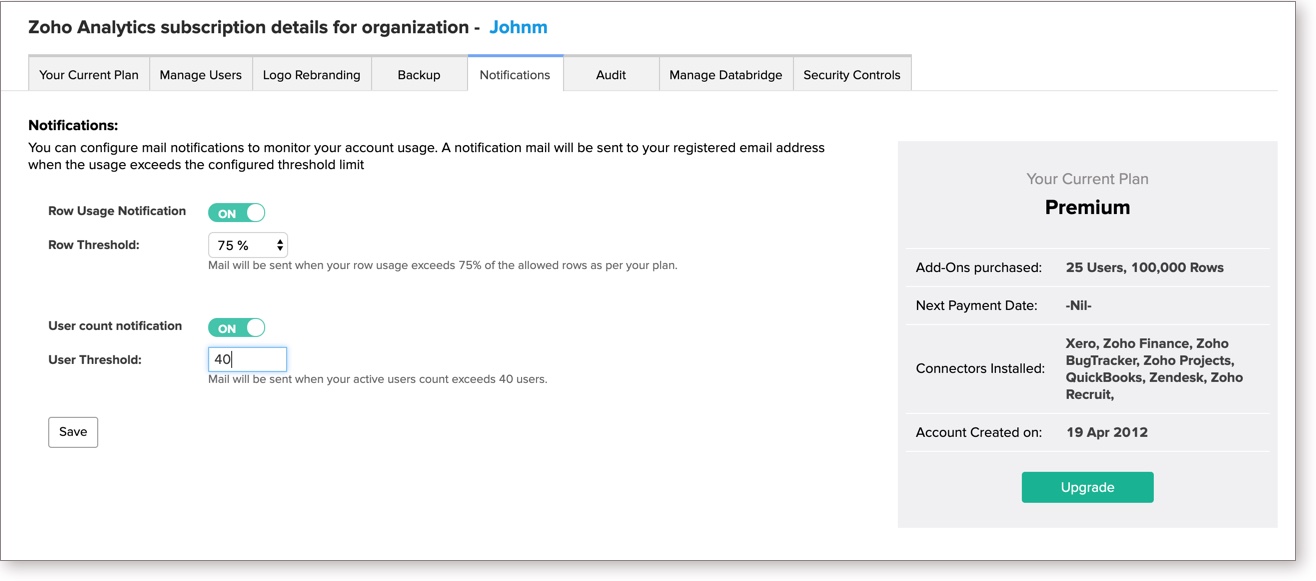1316x581 pixels.
Task: Go to the Backup tab
Action: click(x=418, y=75)
